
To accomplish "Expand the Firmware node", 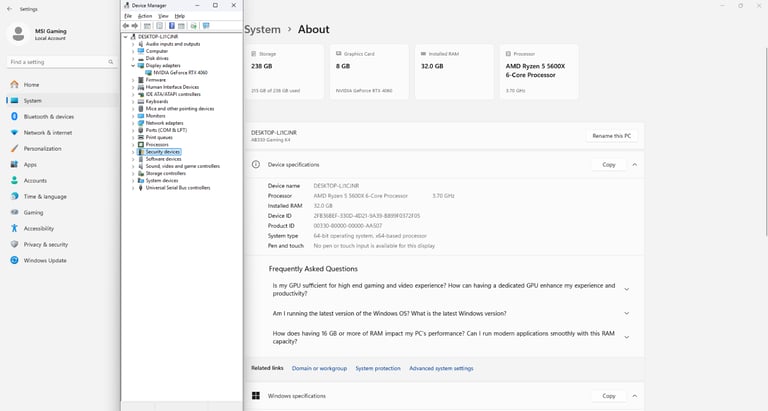I will coord(133,80).
